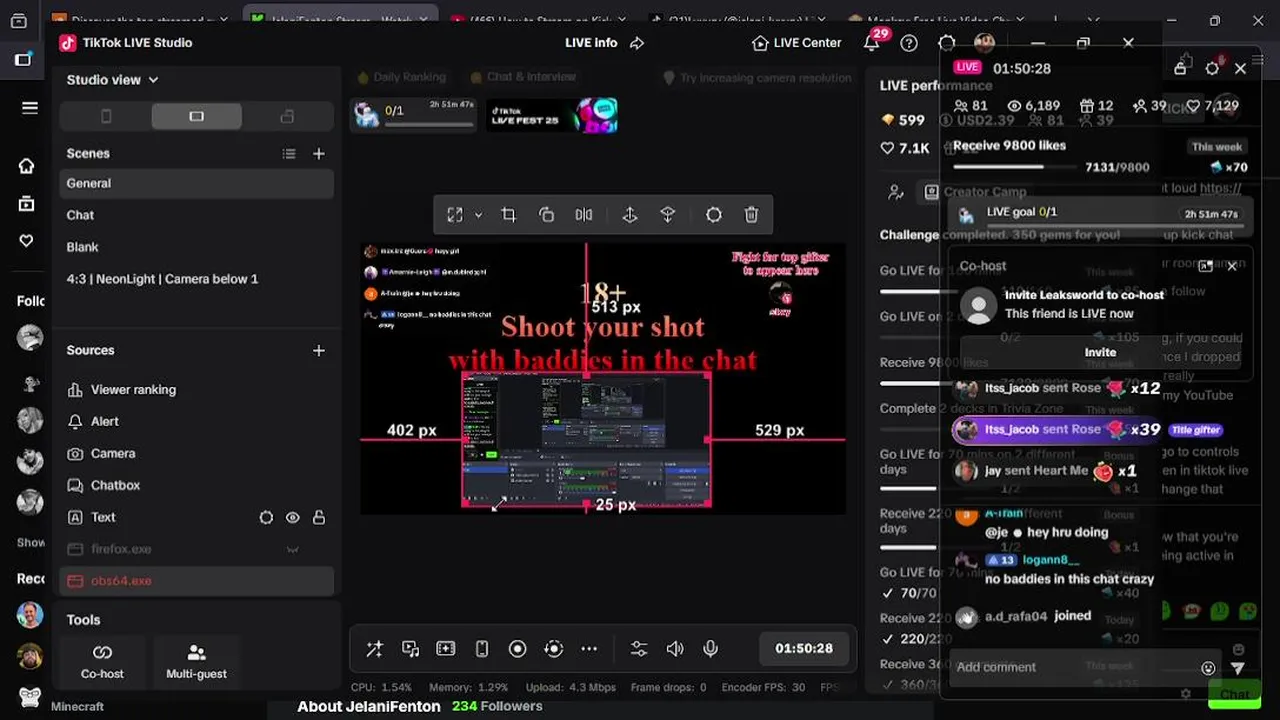Open the Creator Camp section
The height and width of the screenshot is (720, 1280).
974,192
